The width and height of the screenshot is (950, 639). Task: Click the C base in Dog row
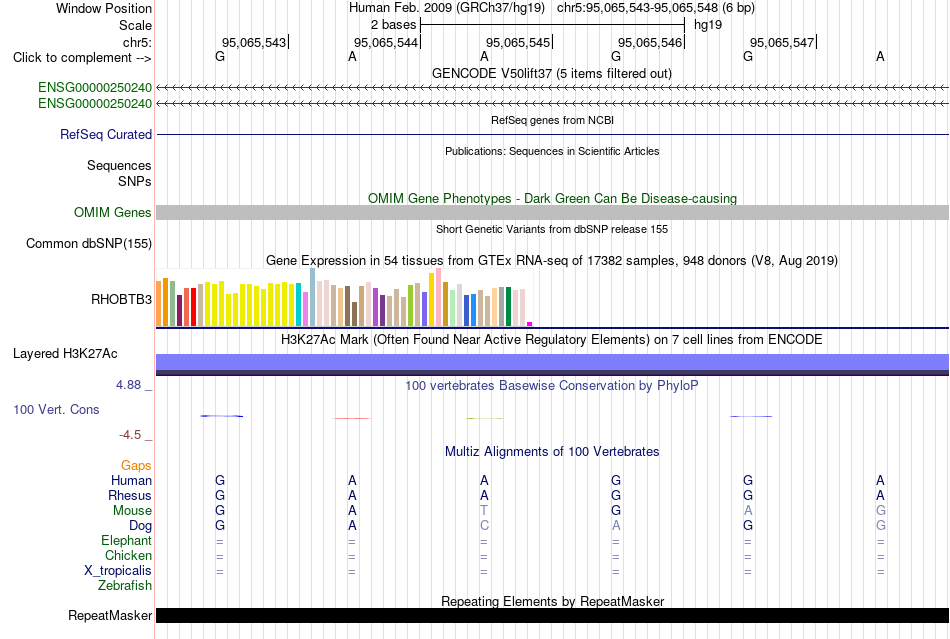click(484, 526)
